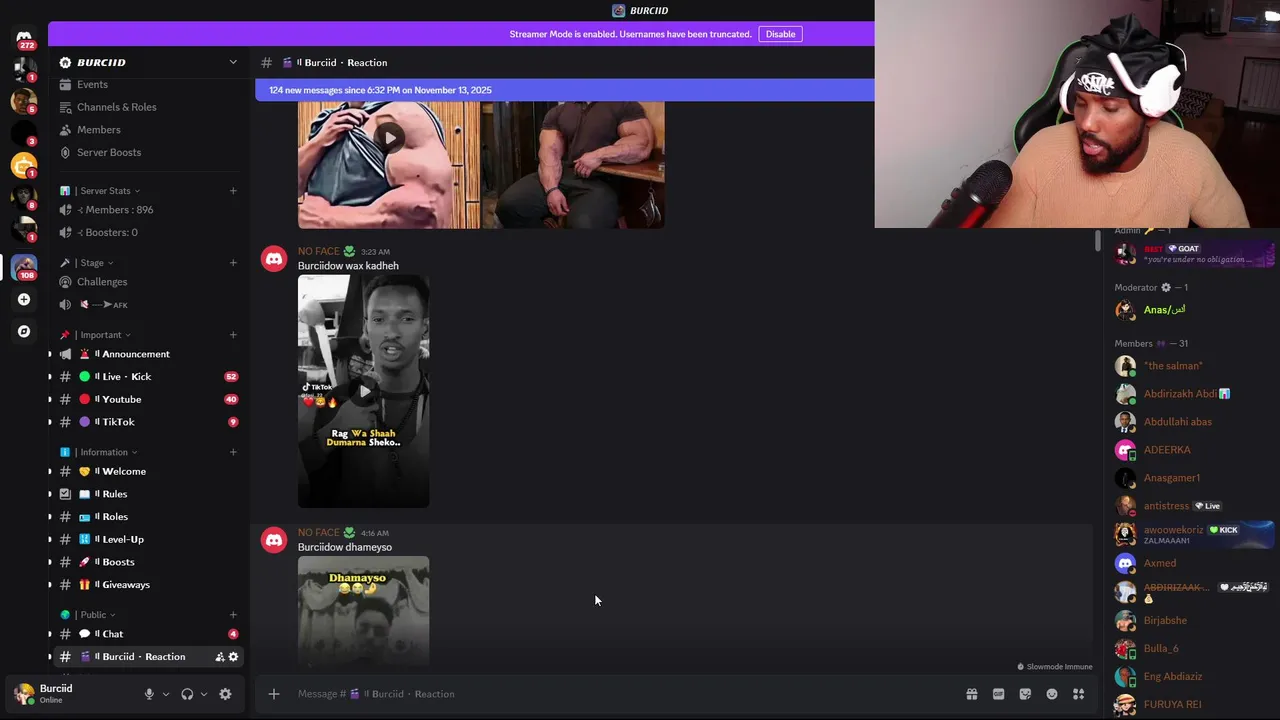This screenshot has height=720, width=1280.
Task: Open the Roles channel
Action: pos(150,517)
